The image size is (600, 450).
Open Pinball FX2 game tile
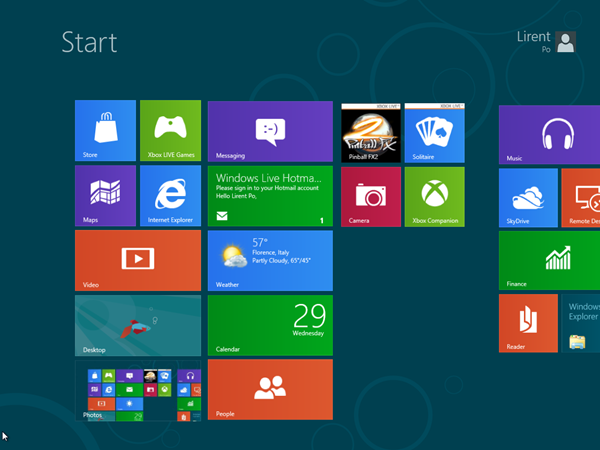point(371,133)
